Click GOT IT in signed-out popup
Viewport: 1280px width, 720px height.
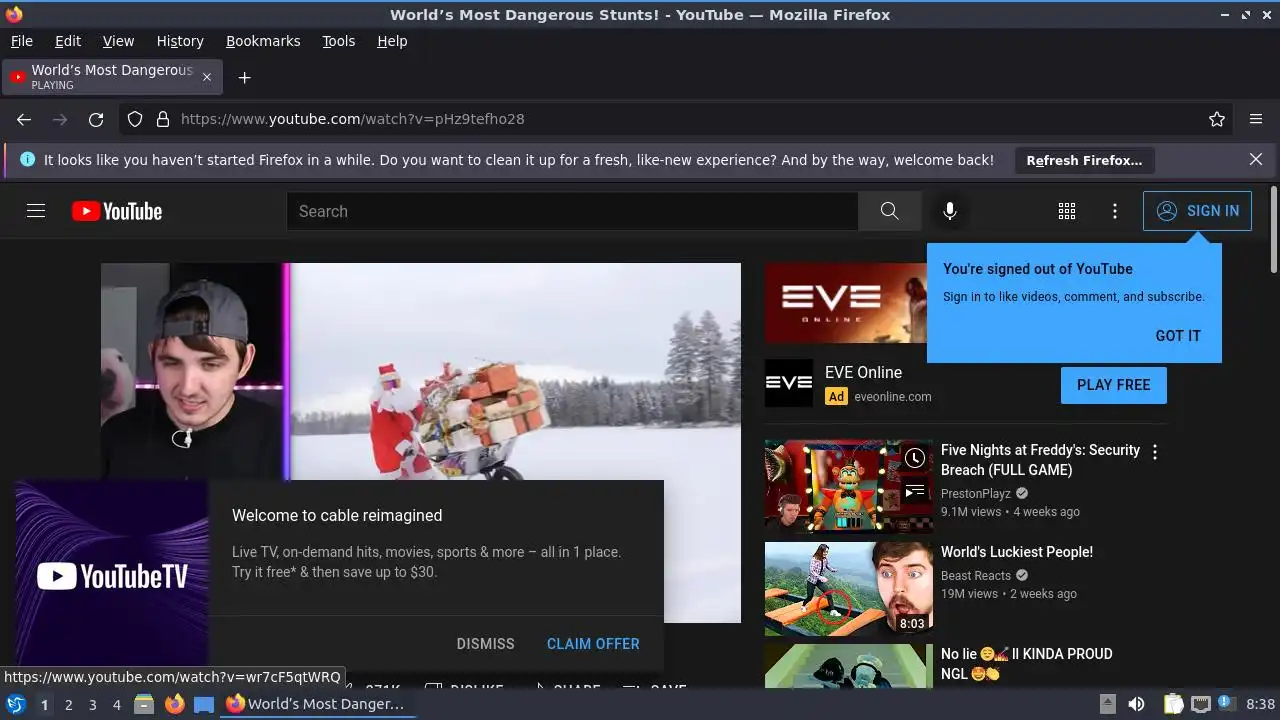tap(1178, 336)
